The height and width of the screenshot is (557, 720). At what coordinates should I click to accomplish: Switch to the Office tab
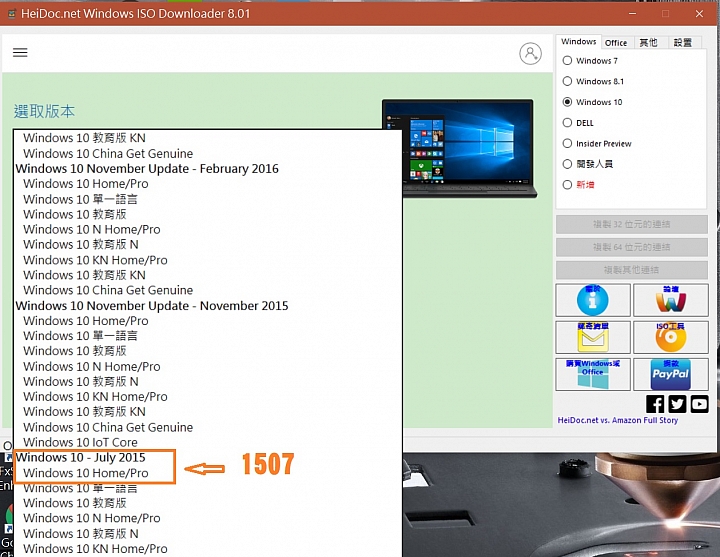point(616,43)
